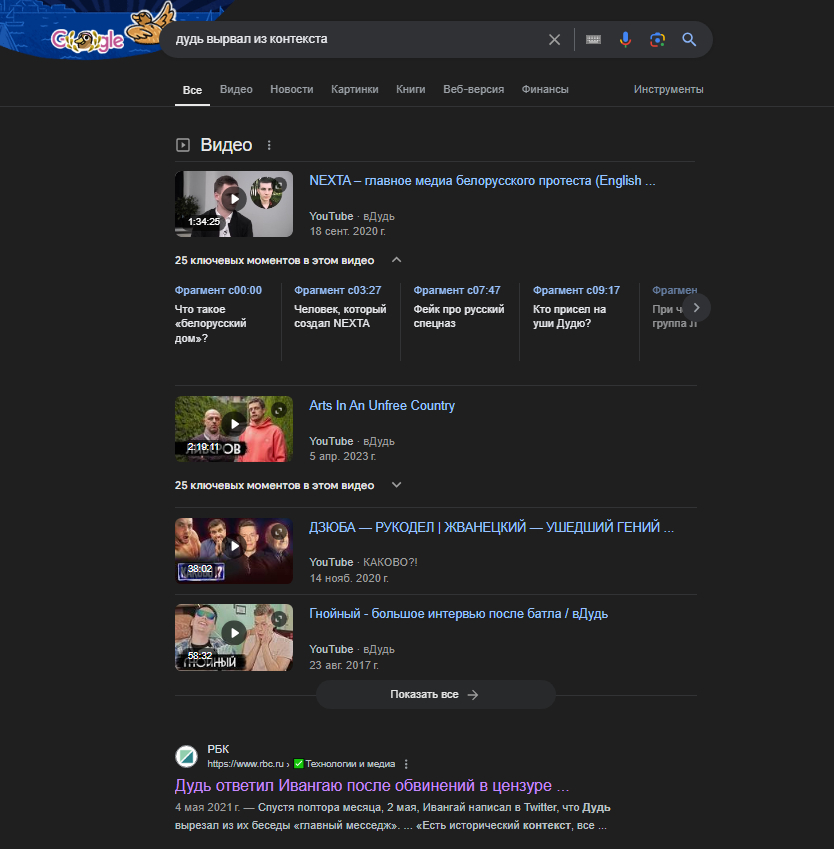Click the magnifying glass search icon
Image resolution: width=834 pixels, height=849 pixels.
[689, 40]
